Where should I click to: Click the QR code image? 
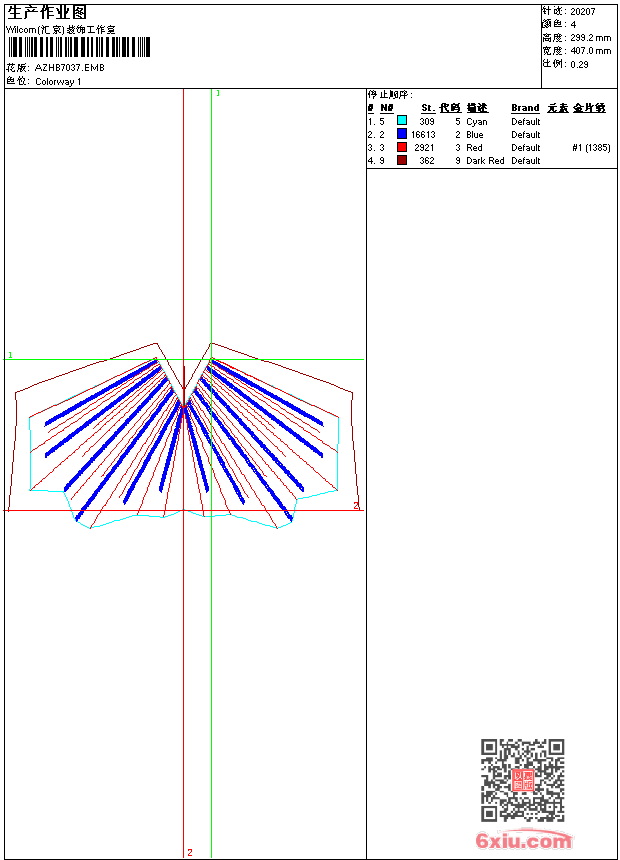click(523, 780)
